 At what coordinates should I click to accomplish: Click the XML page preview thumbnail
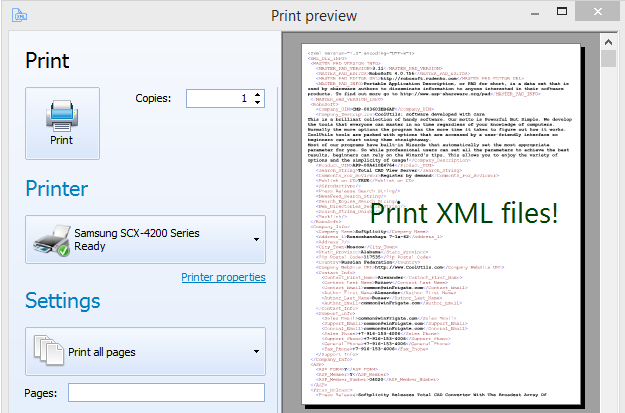click(441, 224)
